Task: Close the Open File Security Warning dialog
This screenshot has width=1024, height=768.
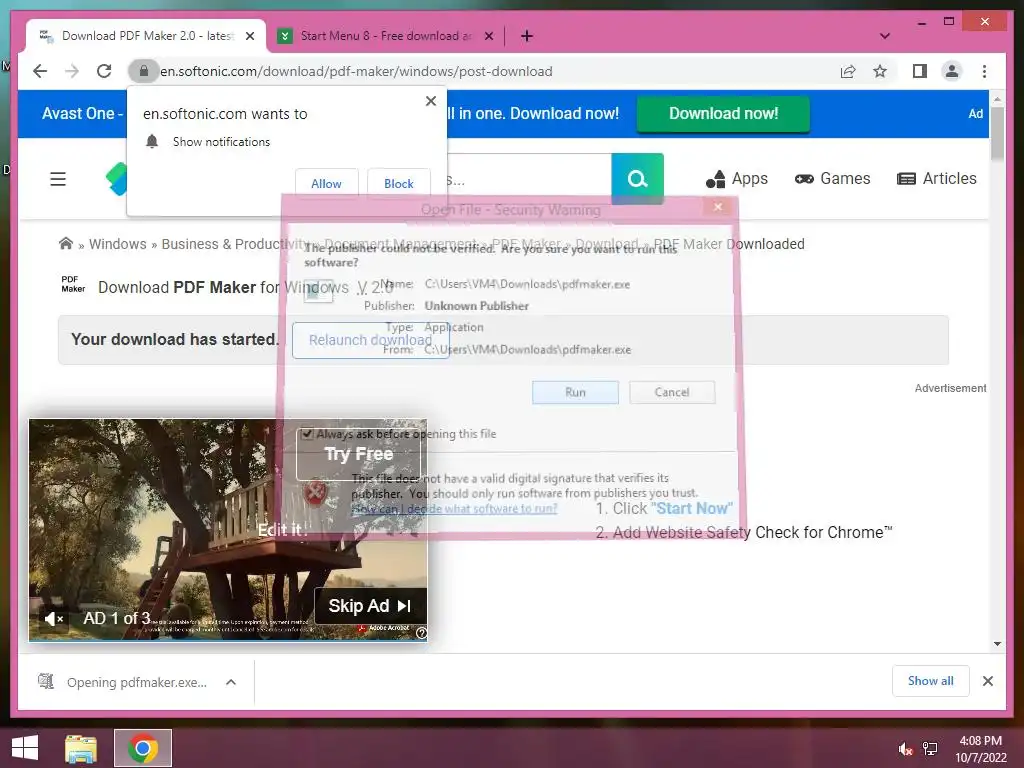Action: pyautogui.click(x=718, y=207)
